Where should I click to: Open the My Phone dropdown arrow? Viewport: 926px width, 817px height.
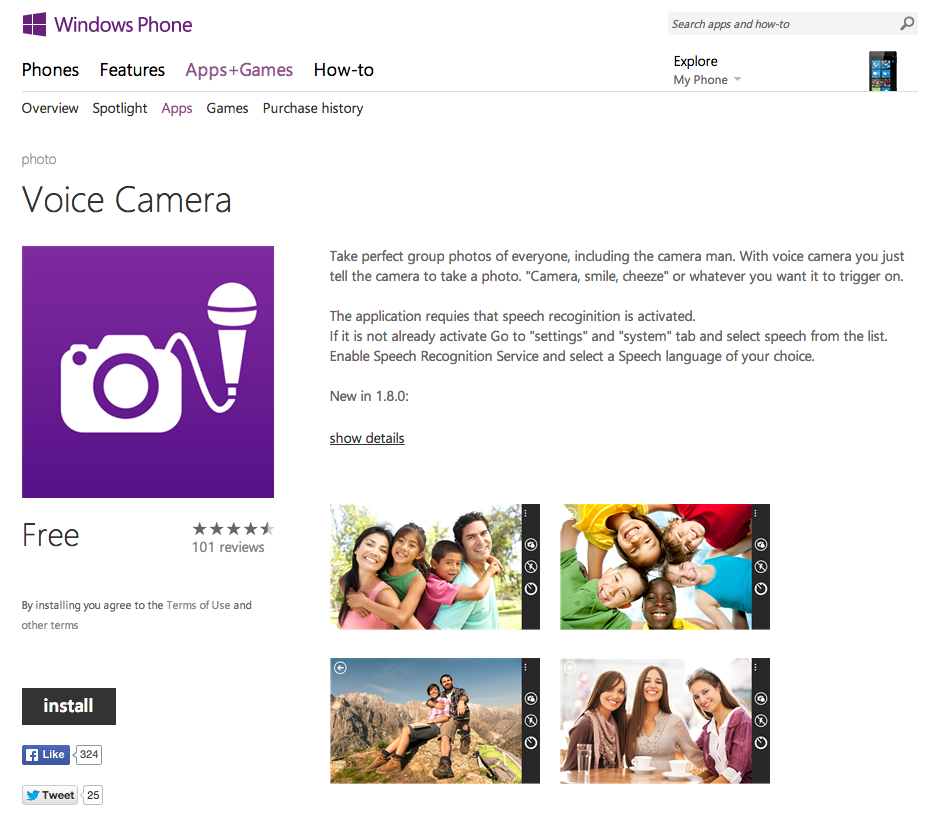(737, 79)
